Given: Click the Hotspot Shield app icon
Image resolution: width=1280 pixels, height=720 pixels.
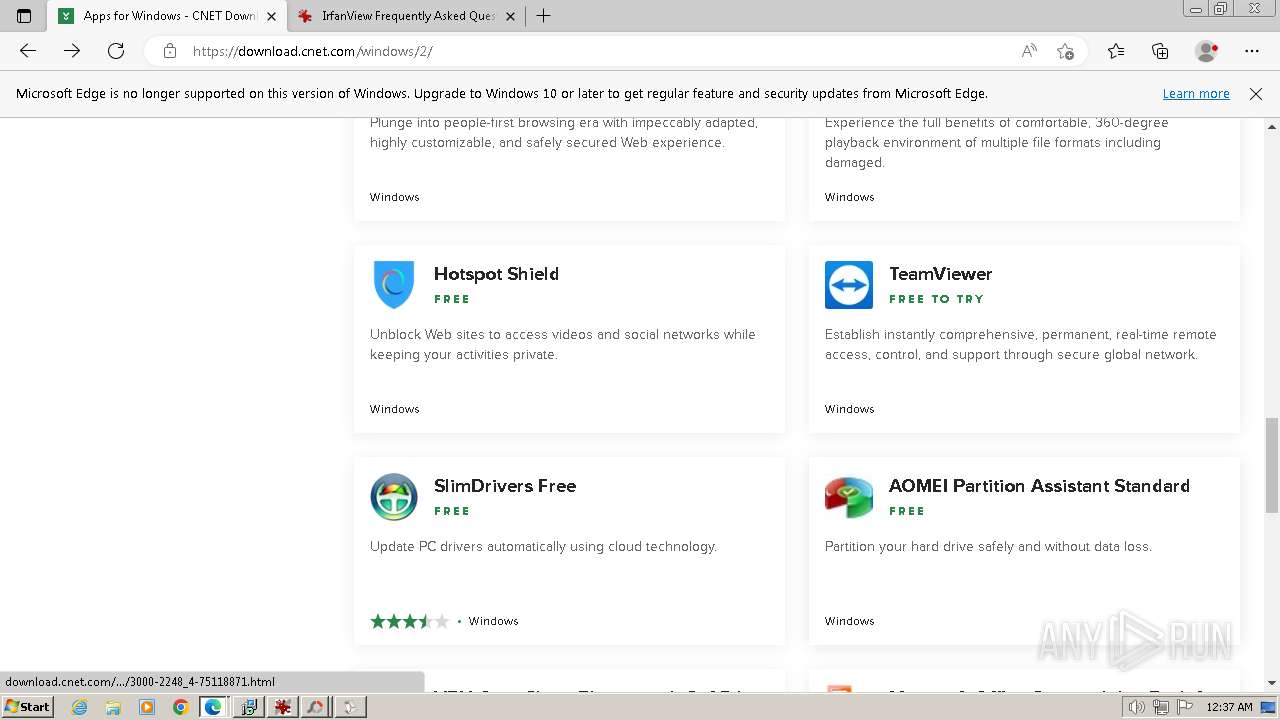Looking at the screenshot, I should (394, 285).
